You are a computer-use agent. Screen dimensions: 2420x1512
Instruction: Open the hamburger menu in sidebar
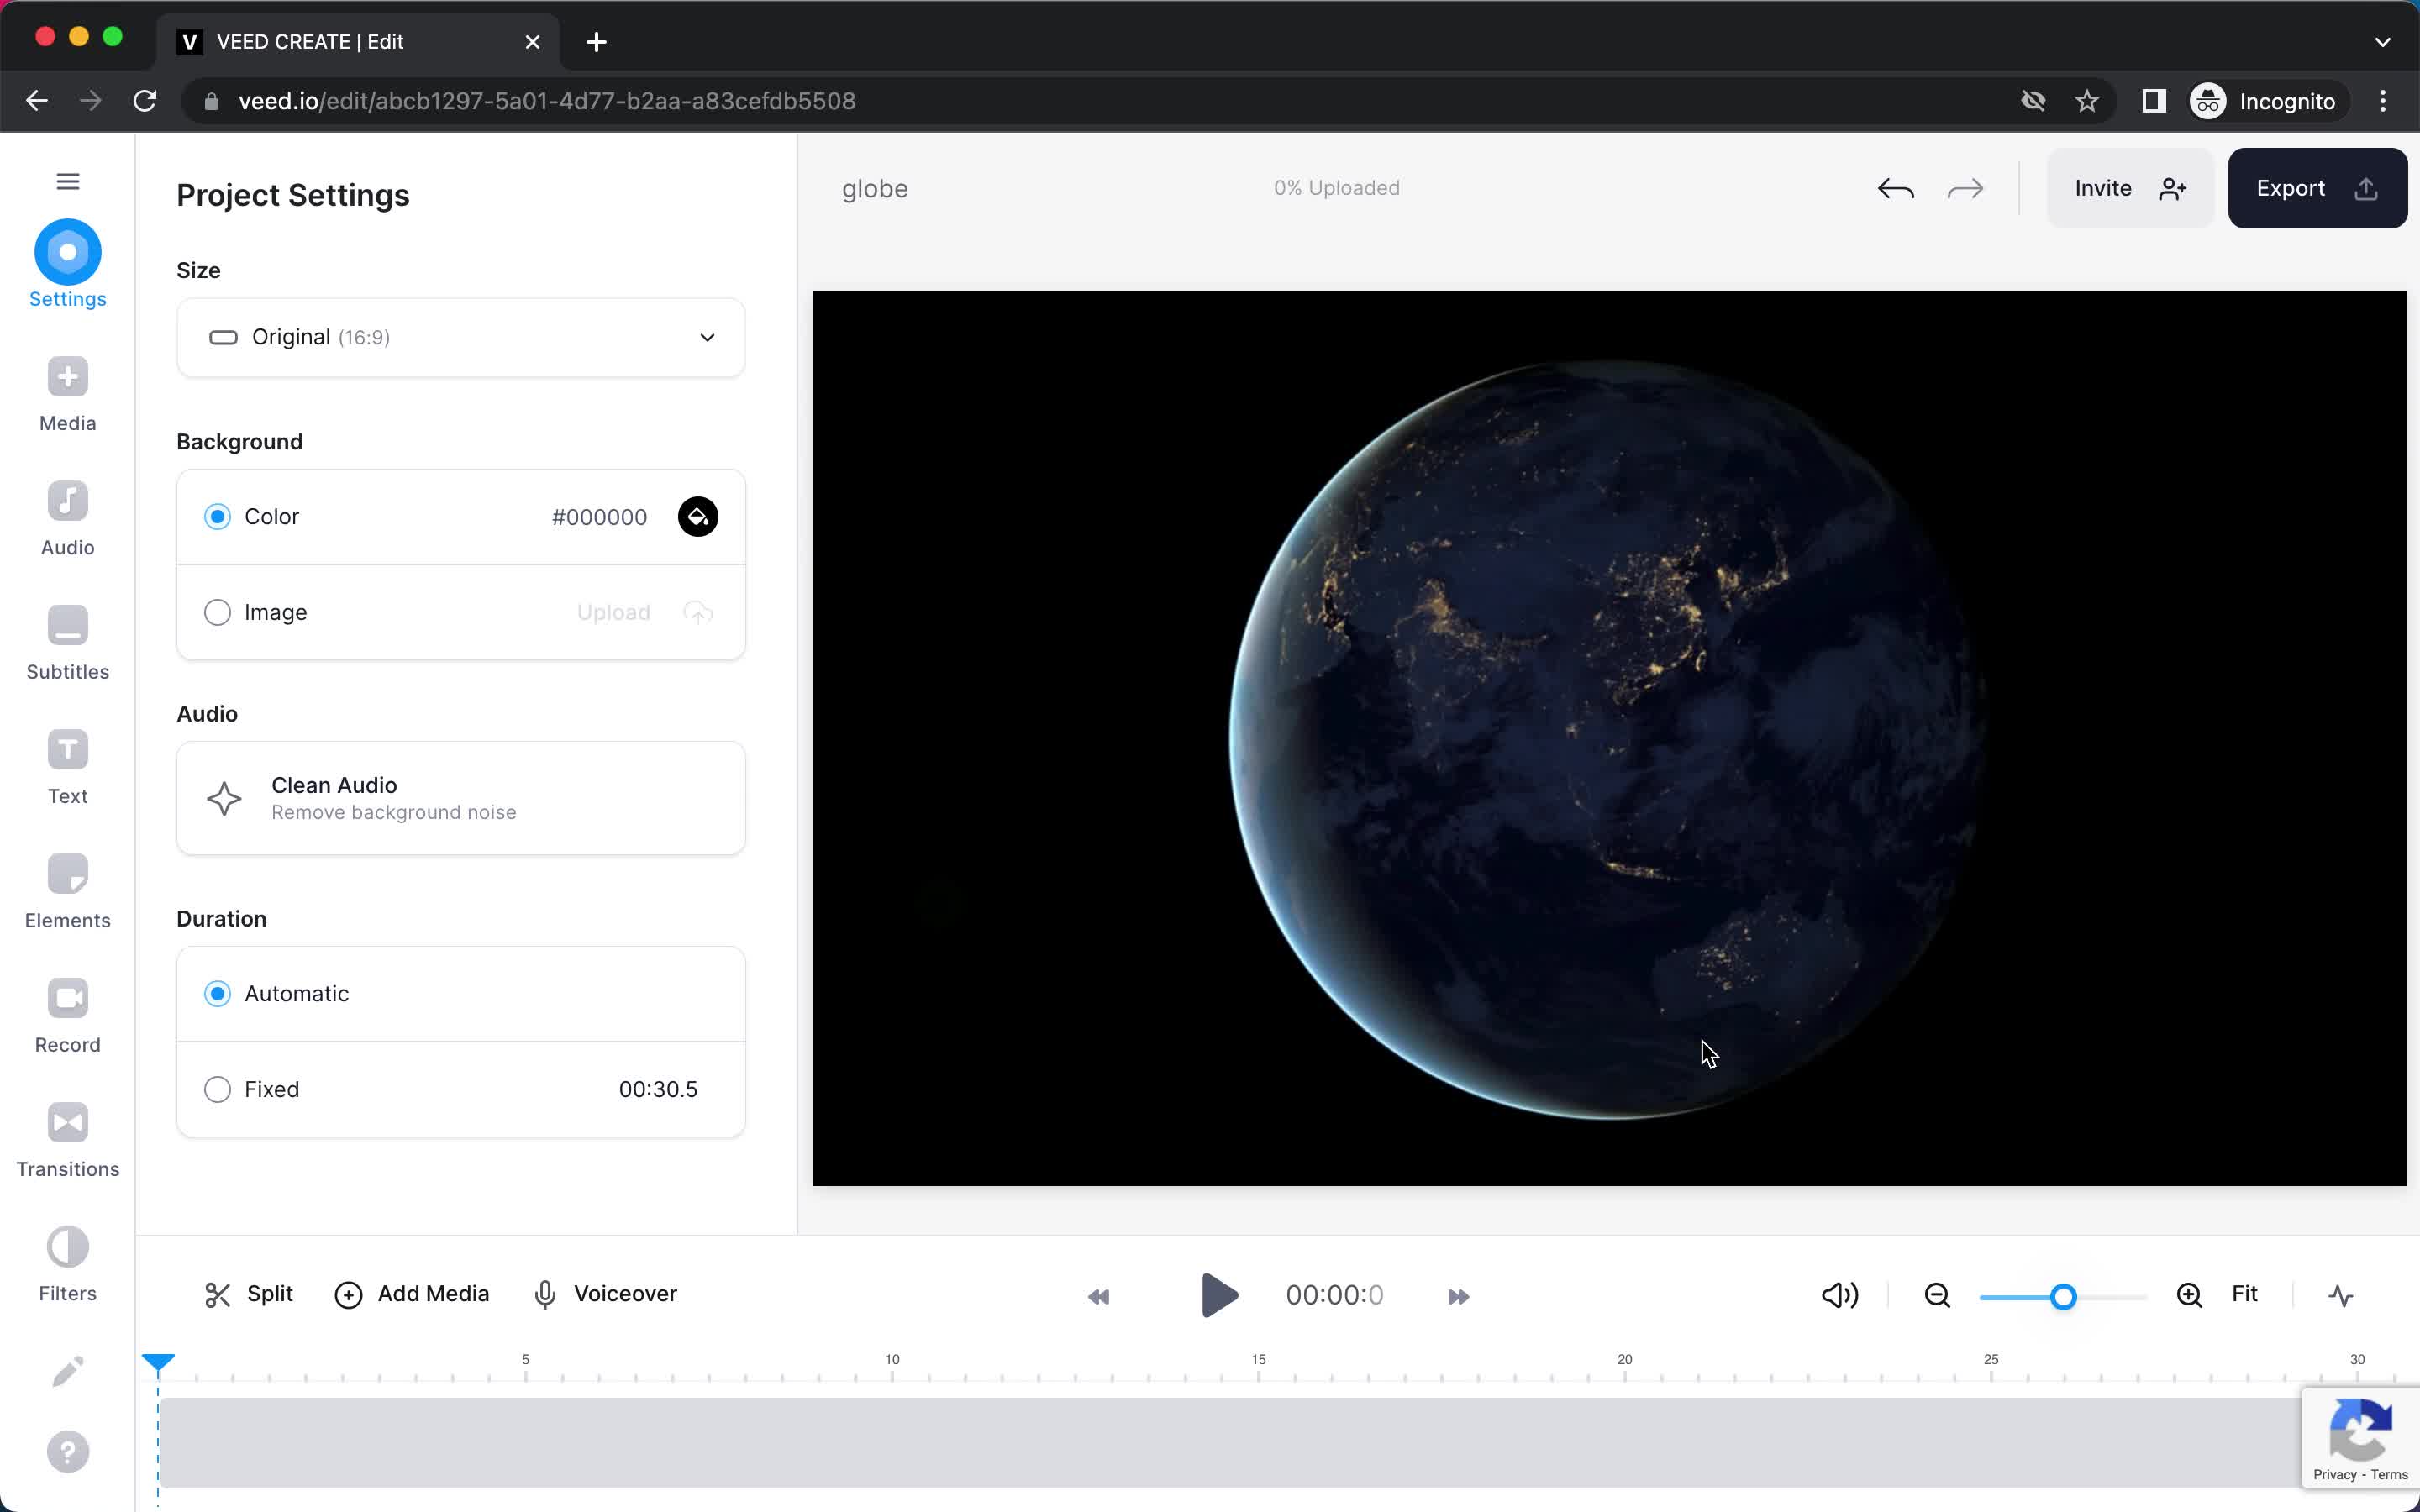coord(67,181)
